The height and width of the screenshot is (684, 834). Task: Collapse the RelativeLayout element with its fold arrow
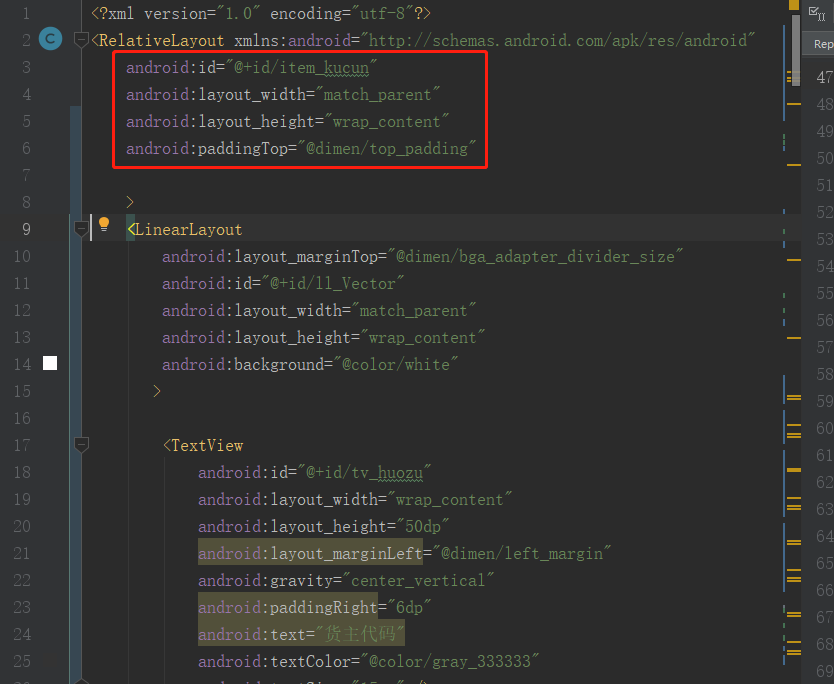click(81, 37)
